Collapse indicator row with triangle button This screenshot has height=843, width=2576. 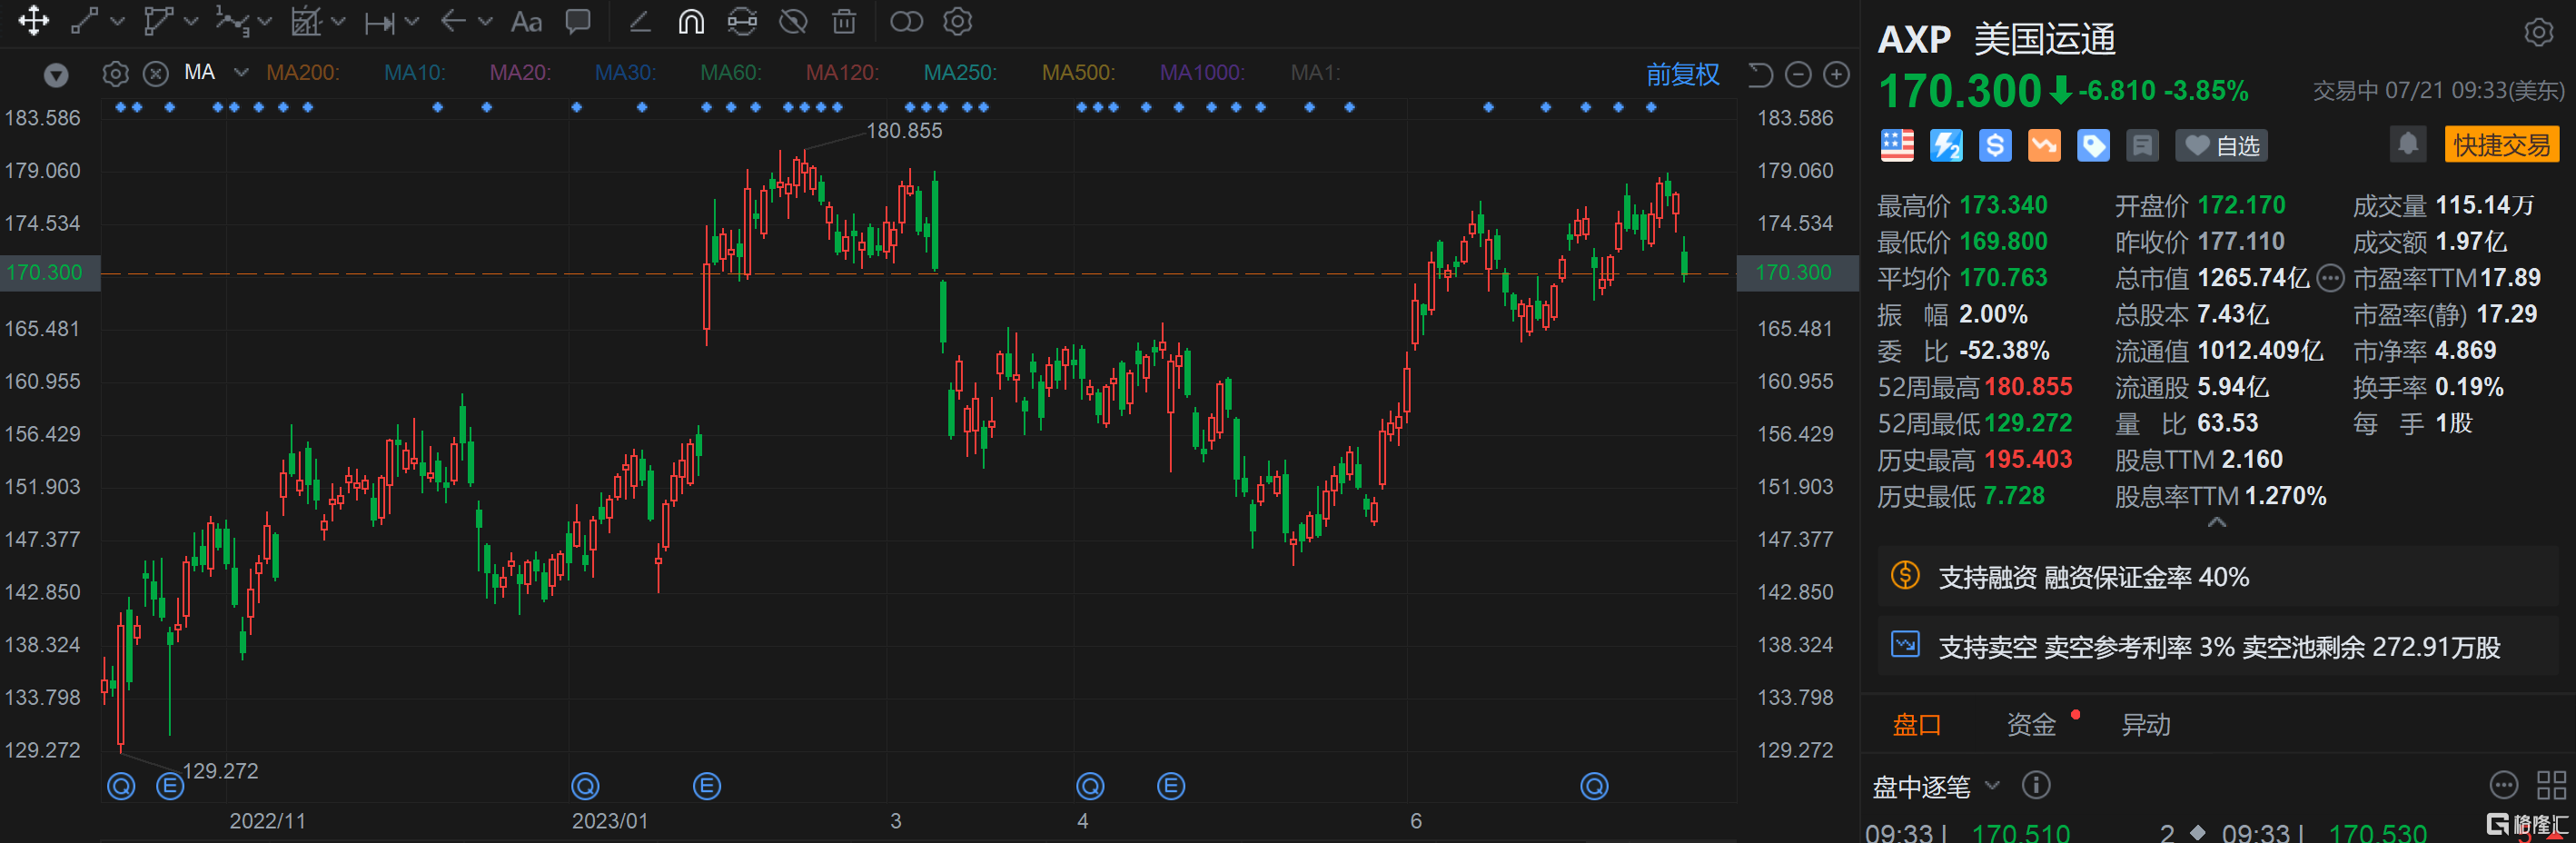pyautogui.click(x=56, y=75)
